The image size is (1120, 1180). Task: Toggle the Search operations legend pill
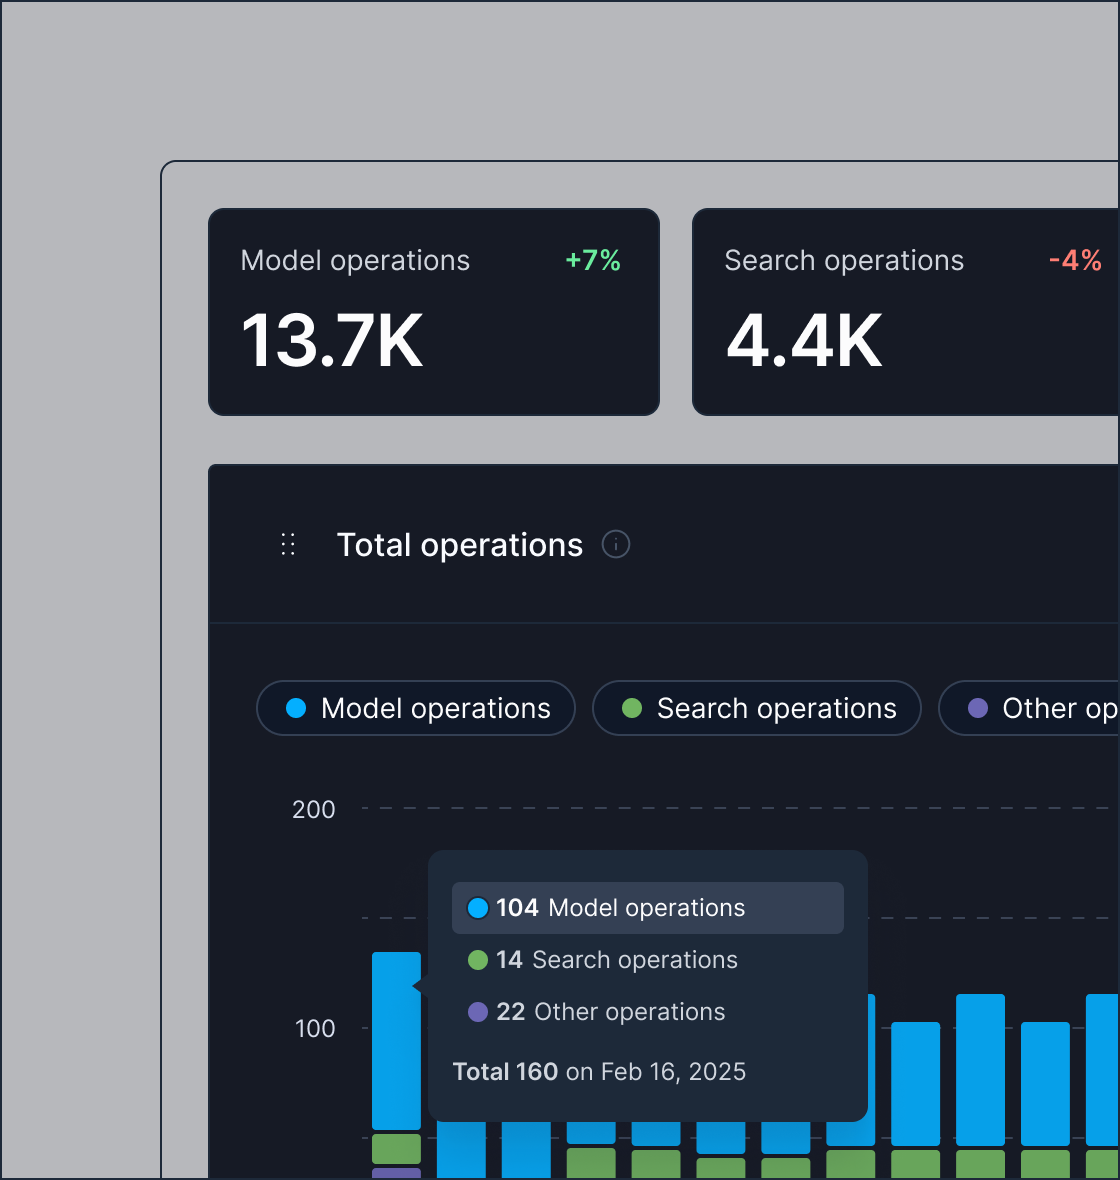757,708
